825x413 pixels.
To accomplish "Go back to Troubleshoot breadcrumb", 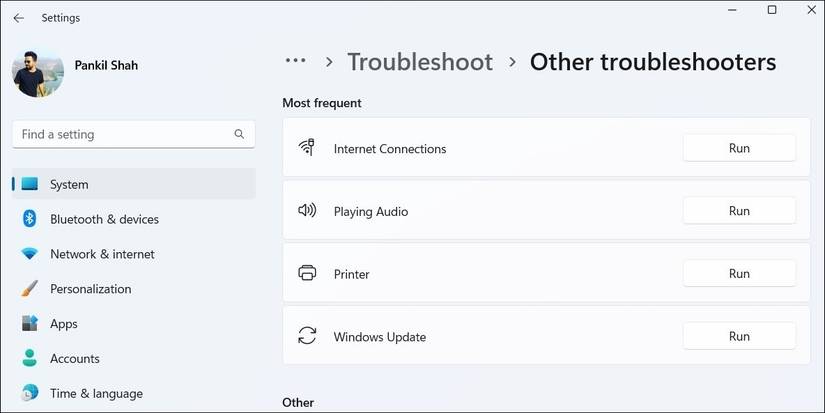I will (x=420, y=62).
